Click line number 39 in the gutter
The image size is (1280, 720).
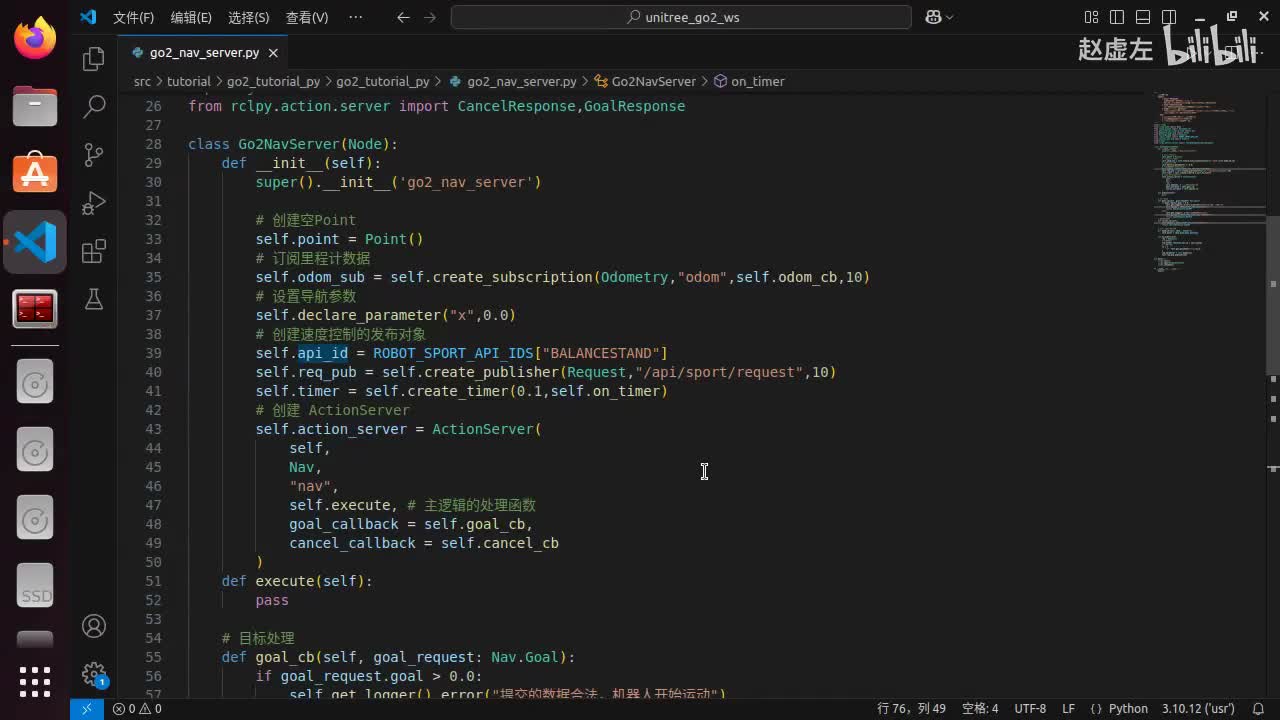point(153,353)
